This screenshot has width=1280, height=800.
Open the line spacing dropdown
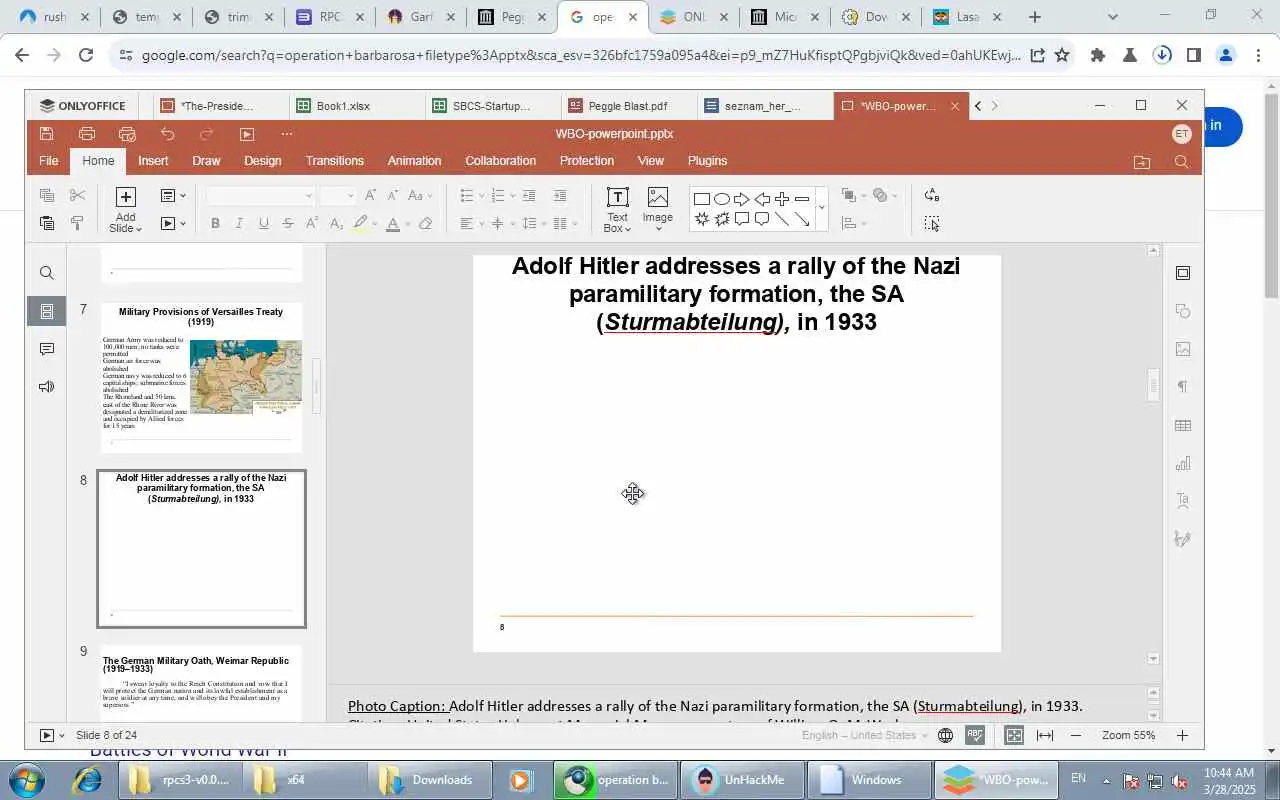(x=534, y=224)
